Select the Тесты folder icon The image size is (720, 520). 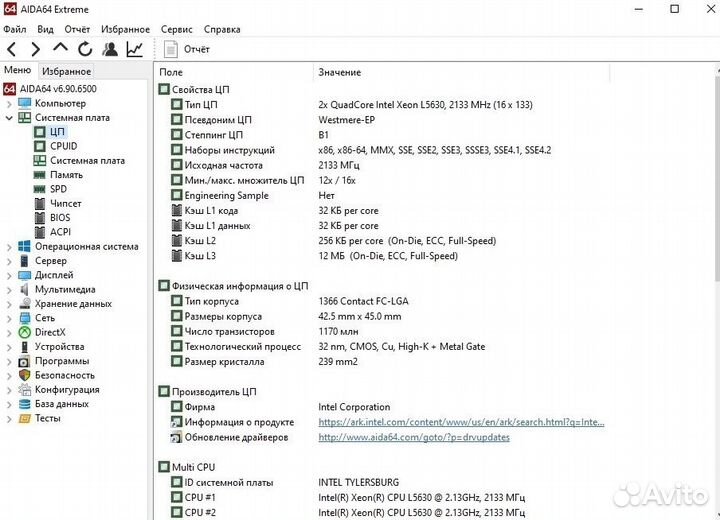24,418
